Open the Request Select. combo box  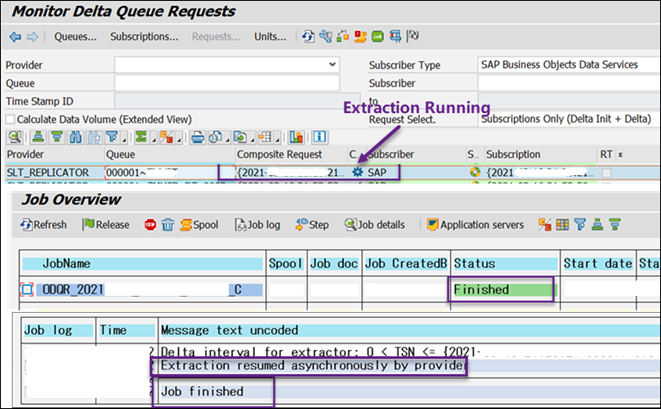569,119
